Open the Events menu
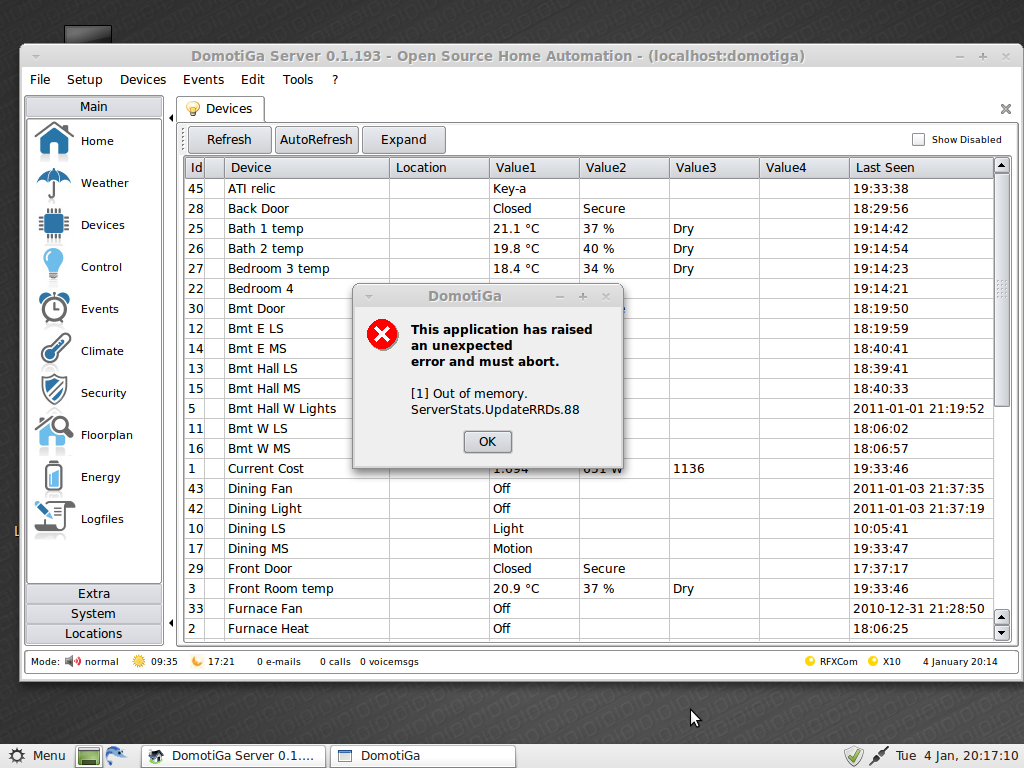 coord(203,80)
